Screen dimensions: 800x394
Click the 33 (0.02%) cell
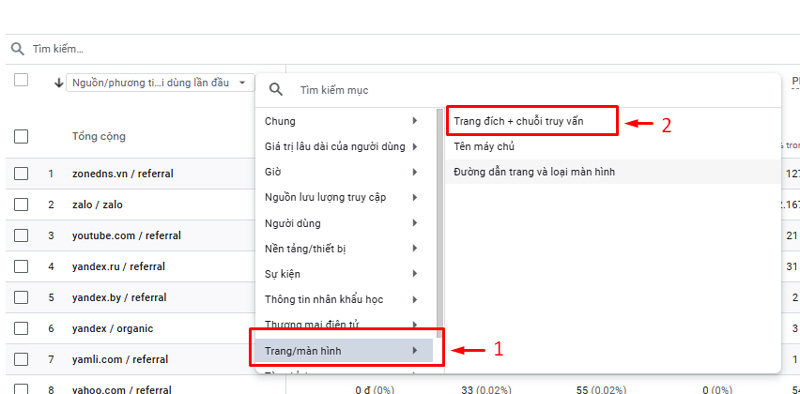[485, 390]
